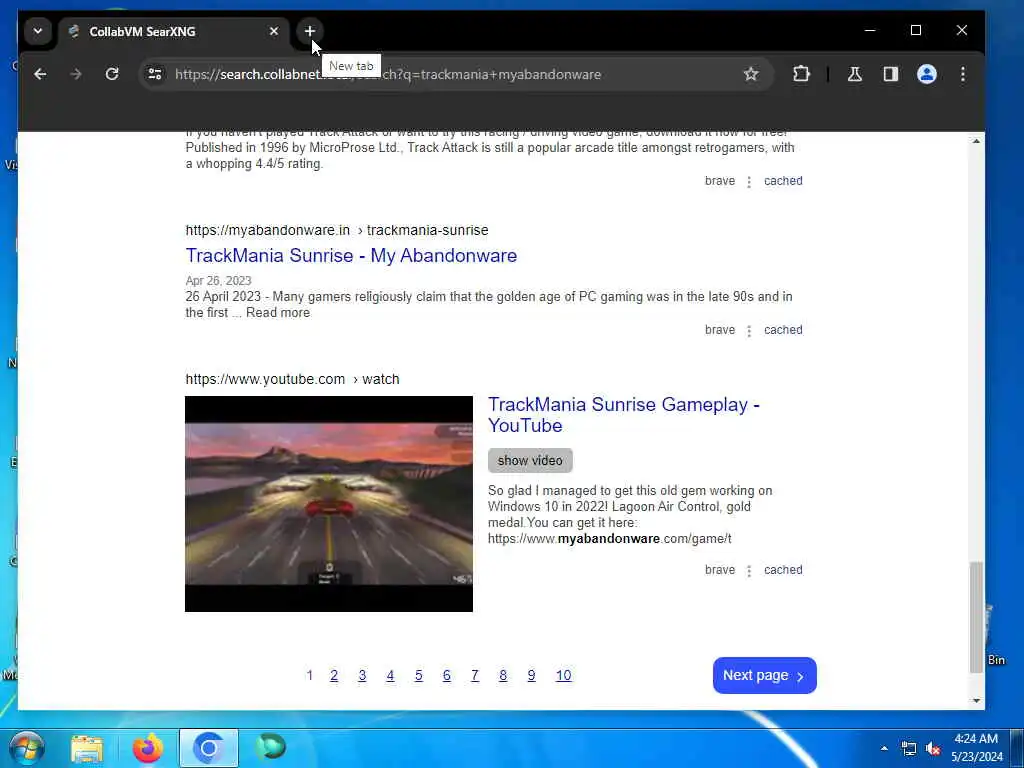Screen dimensions: 1024x768
Task: Select the CollabVM SearXNG tab
Action: (x=173, y=31)
